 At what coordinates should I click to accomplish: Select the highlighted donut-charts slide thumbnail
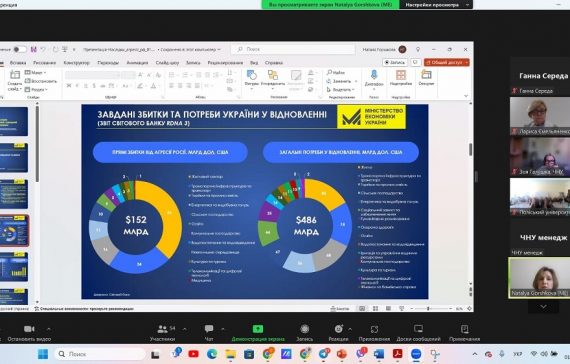[x=14, y=231]
